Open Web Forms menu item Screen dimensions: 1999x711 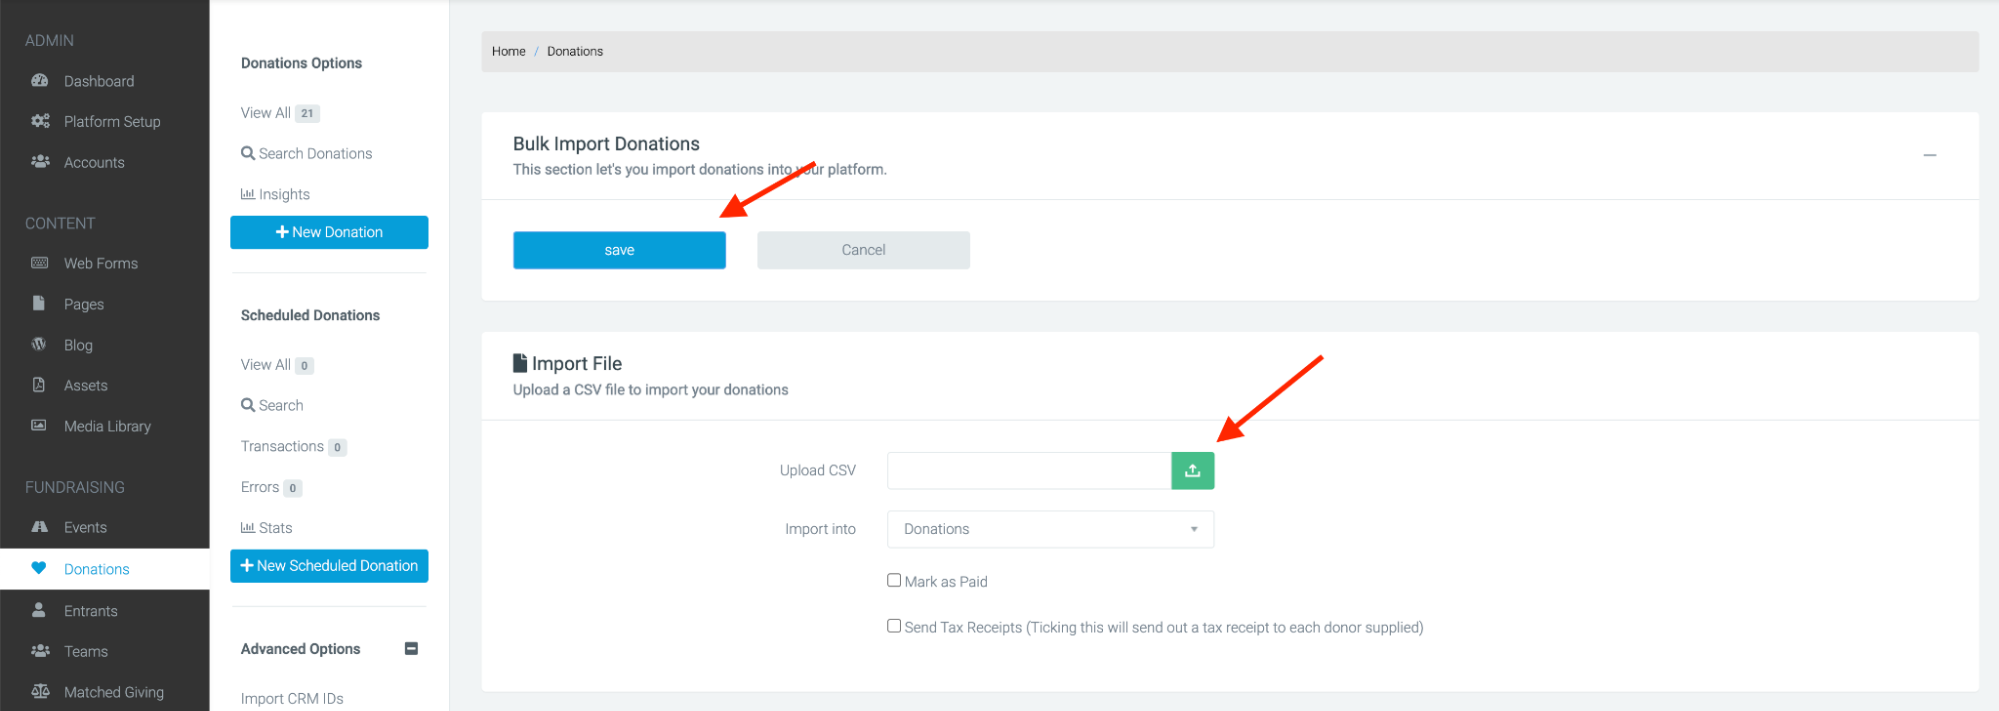coord(101,263)
